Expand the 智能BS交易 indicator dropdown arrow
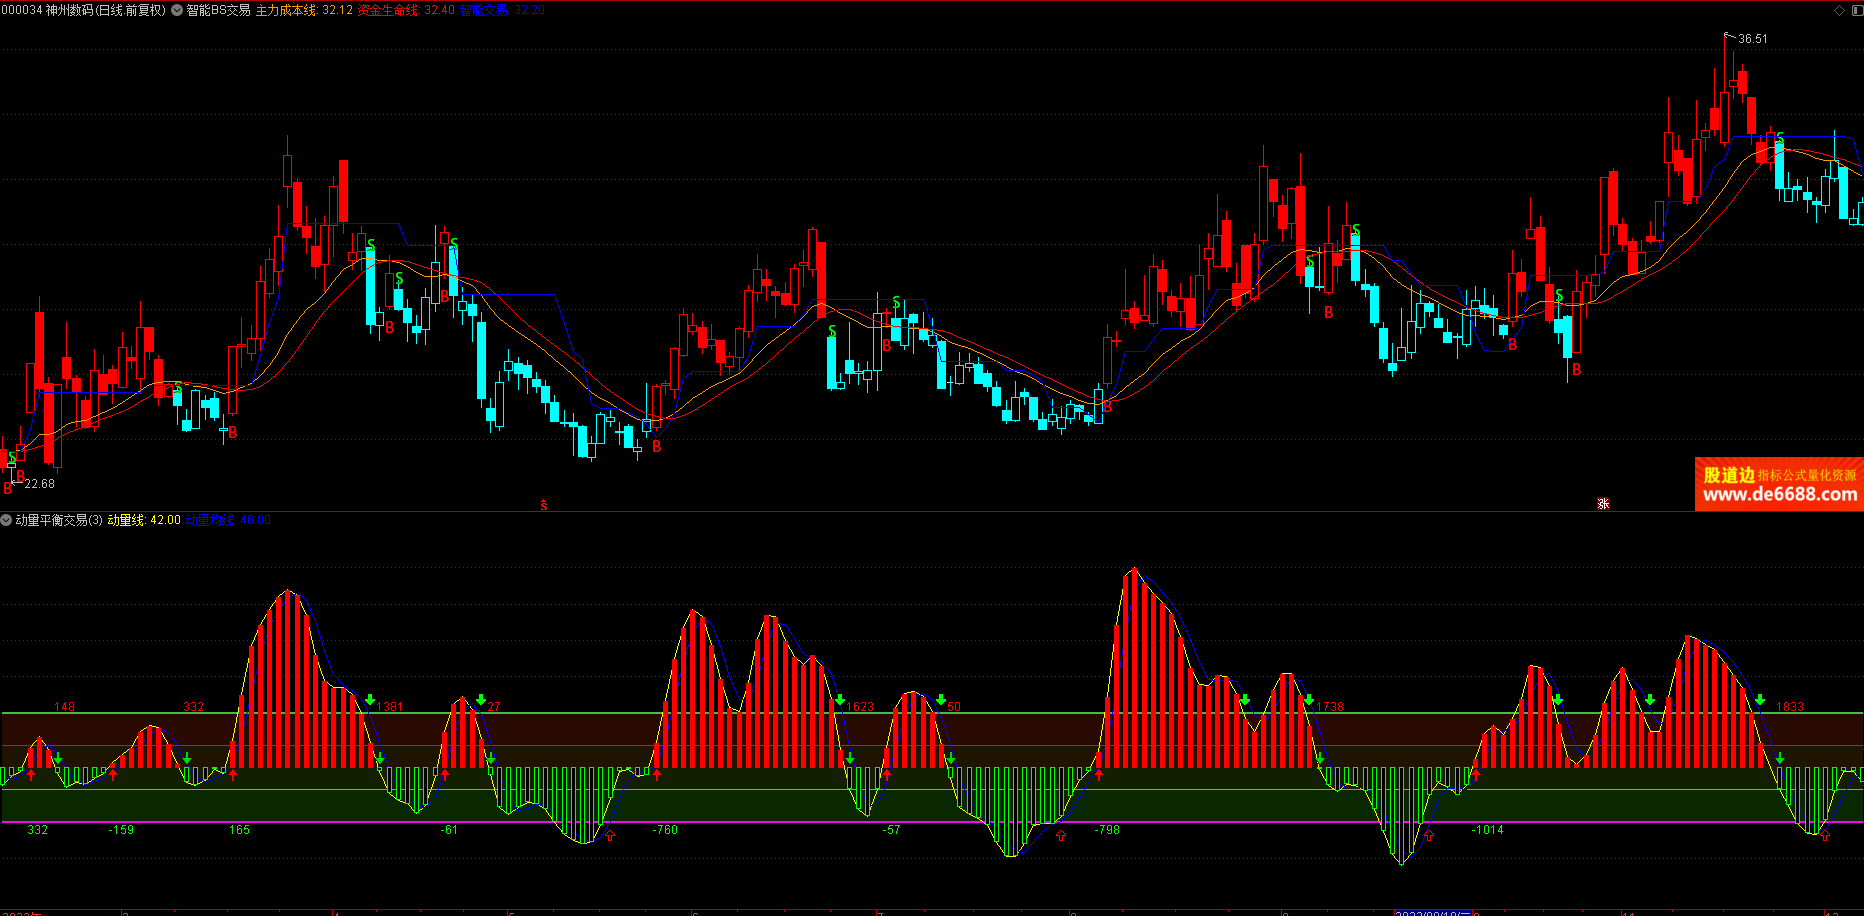This screenshot has height=916, width=1864. click(177, 10)
